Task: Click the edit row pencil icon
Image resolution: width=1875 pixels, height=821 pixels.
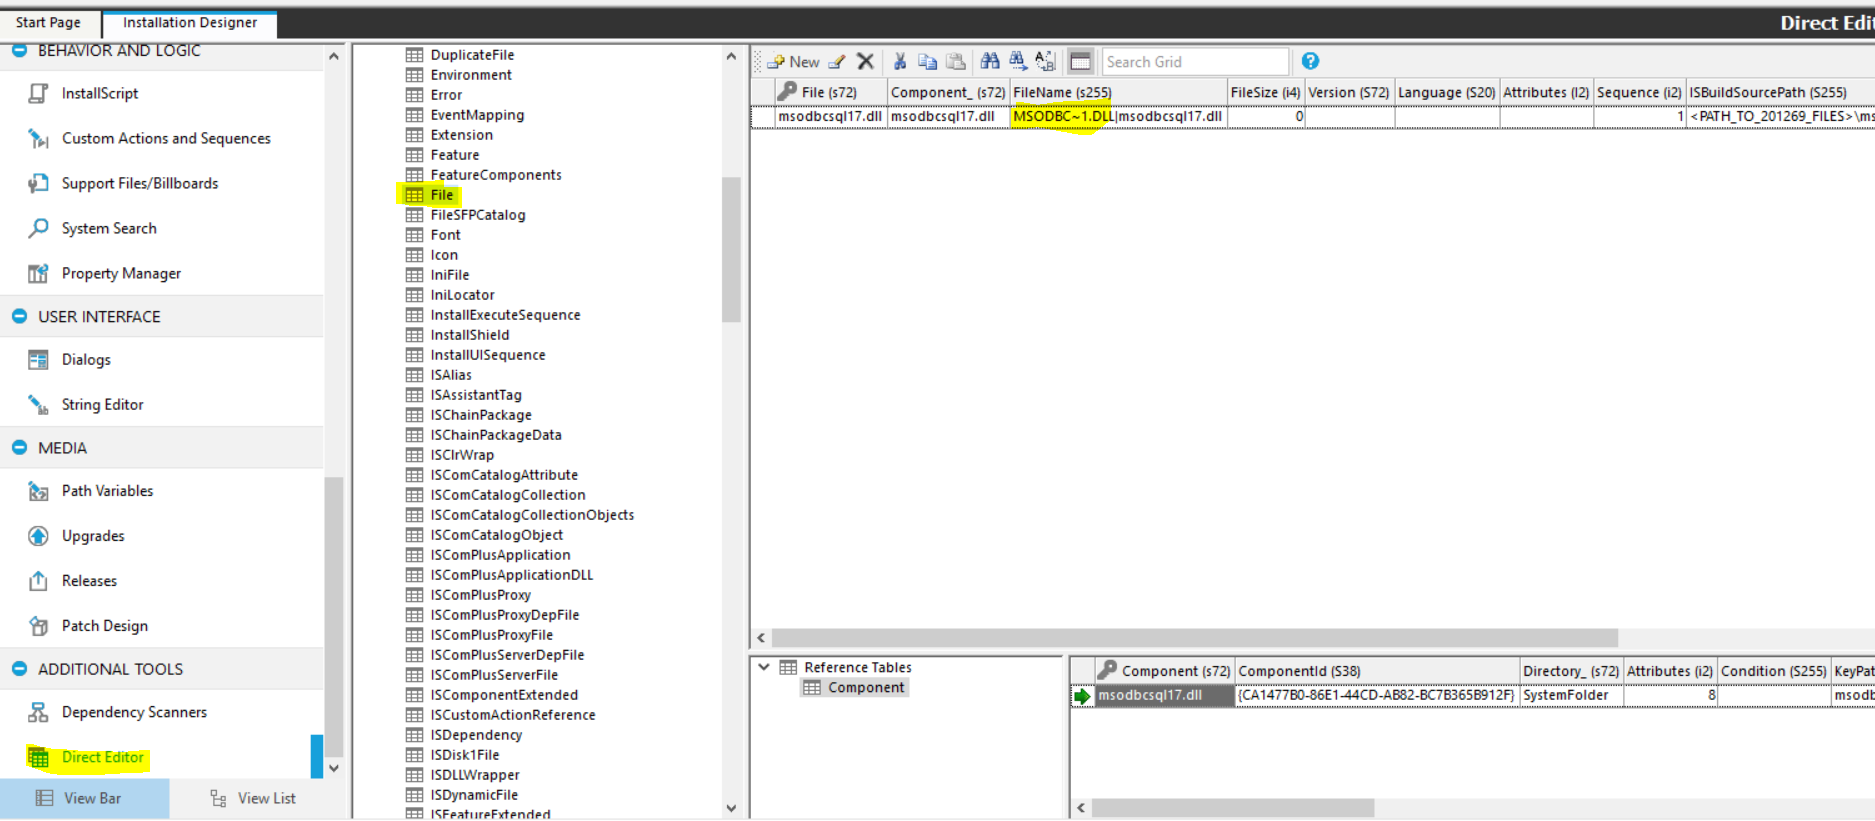Action: (x=837, y=62)
